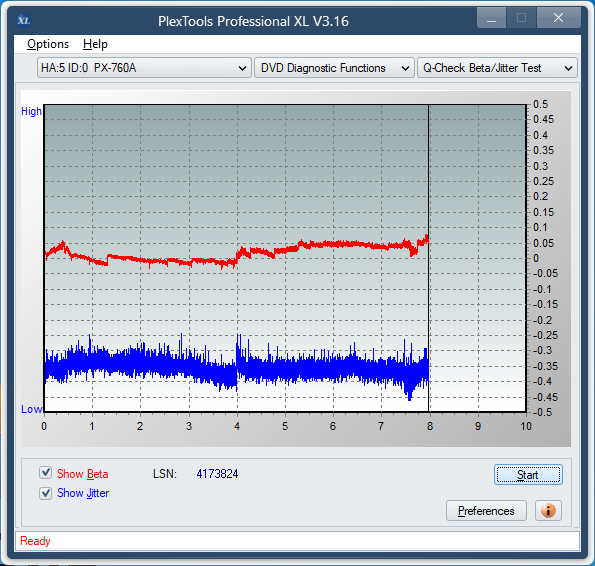This screenshot has width=595, height=566.
Task: Close the PlexTools Professional window
Action: click(x=559, y=18)
